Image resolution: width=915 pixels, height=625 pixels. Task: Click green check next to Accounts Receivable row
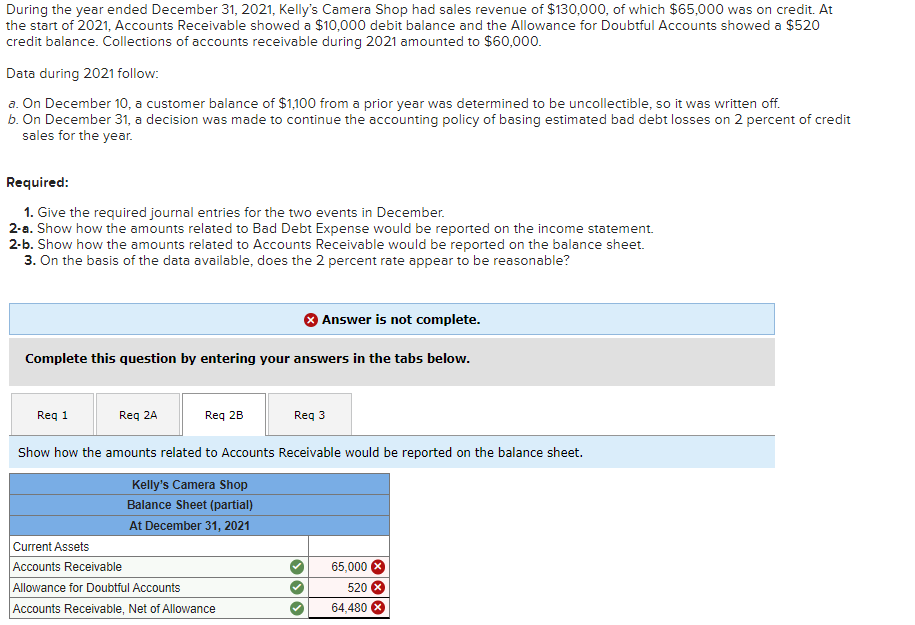297,567
